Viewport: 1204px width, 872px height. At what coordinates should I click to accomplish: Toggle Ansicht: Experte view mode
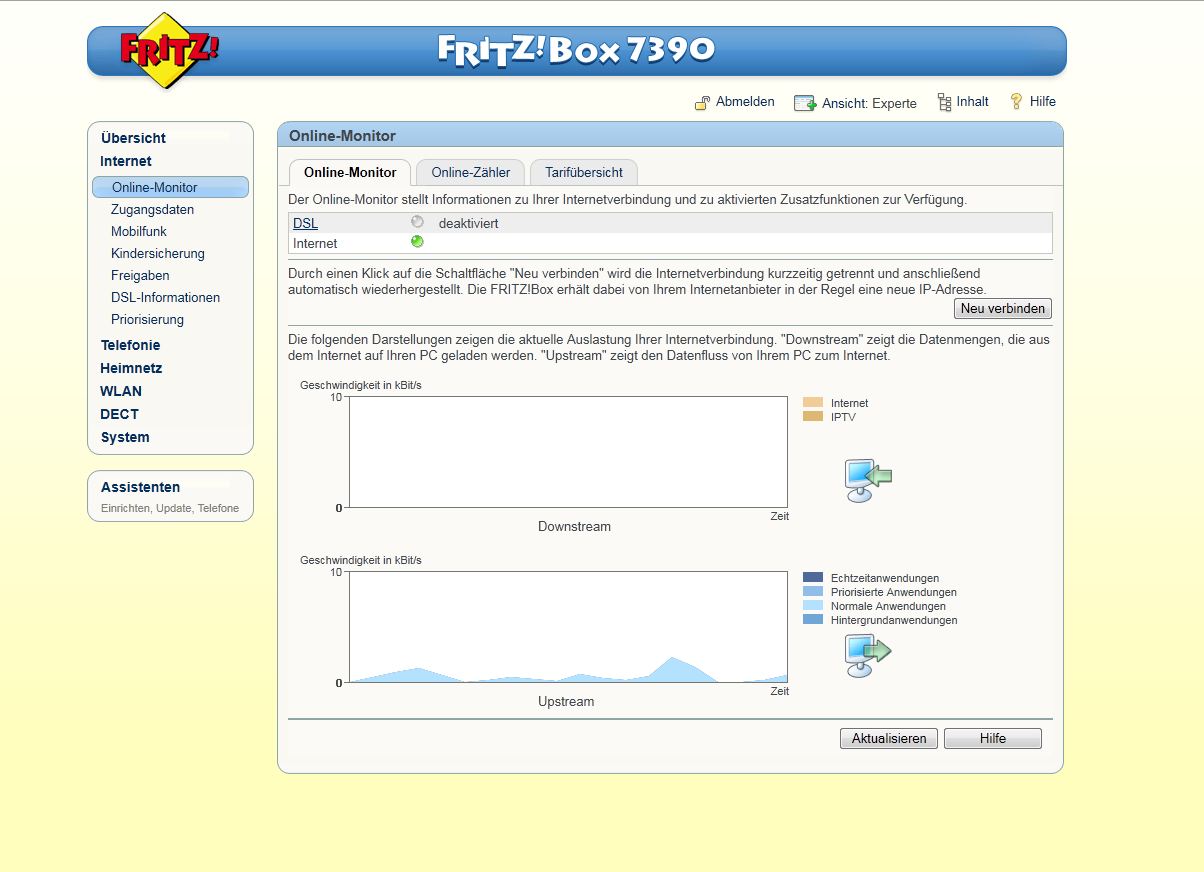point(869,103)
